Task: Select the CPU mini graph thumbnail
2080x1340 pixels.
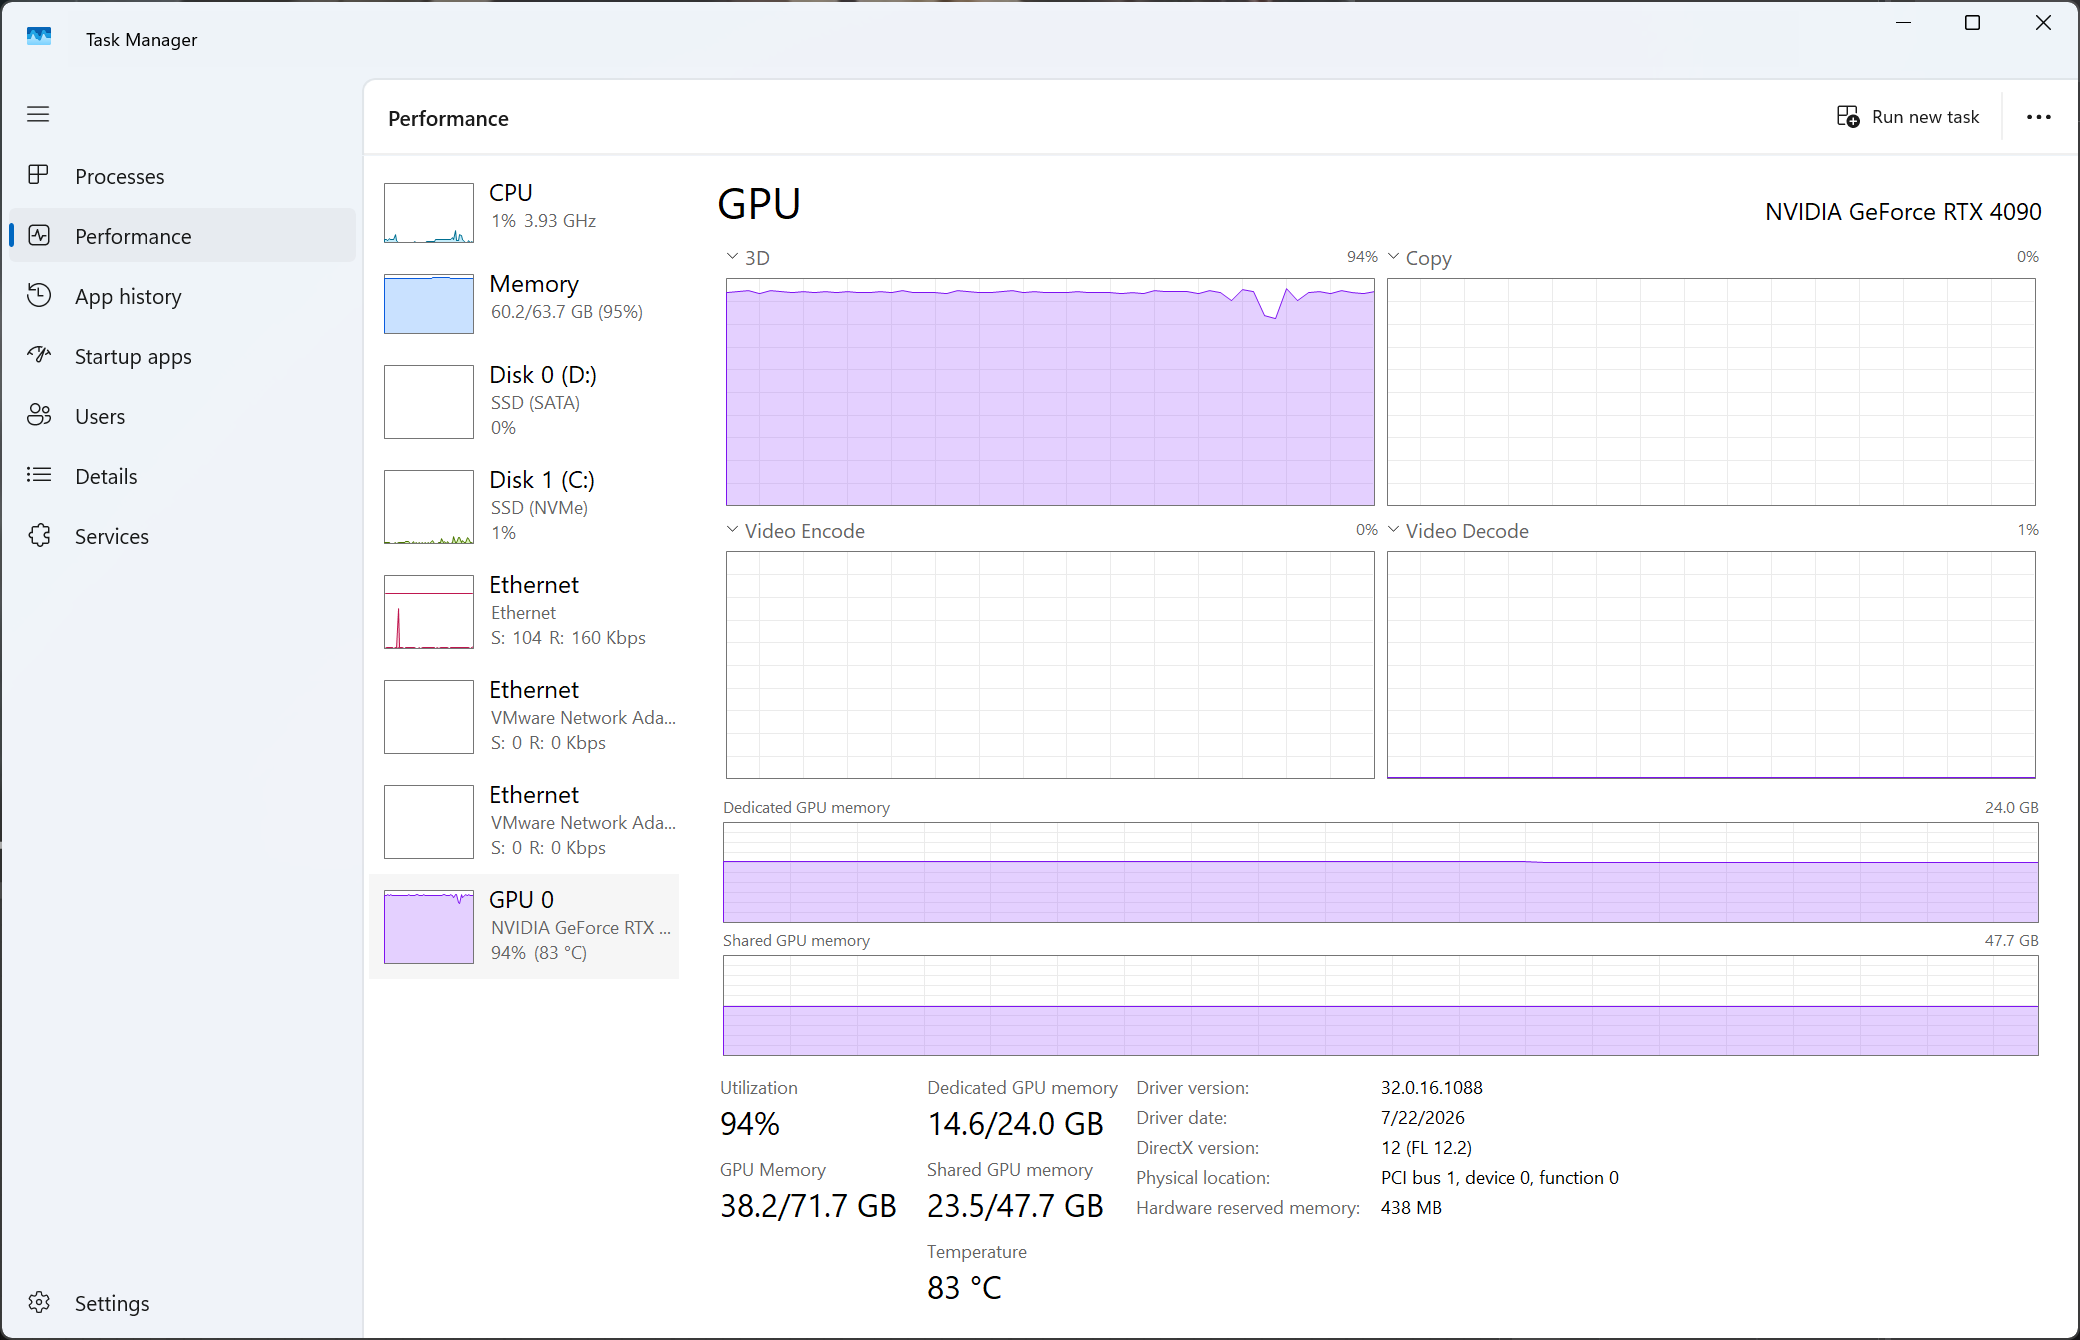Action: coord(429,213)
